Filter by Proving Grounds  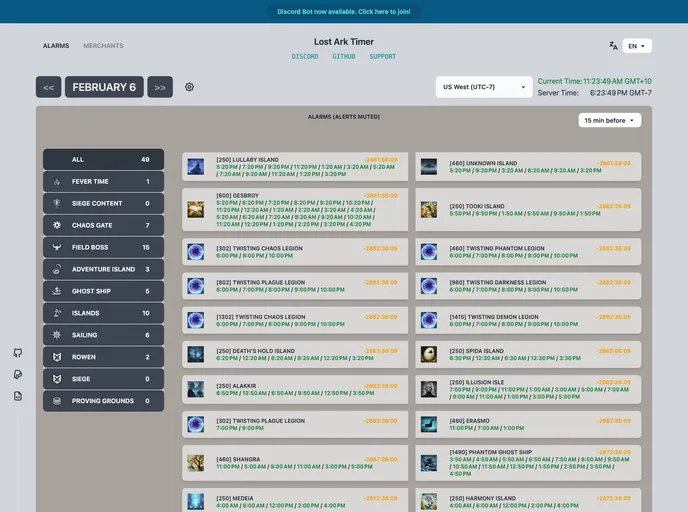pos(104,401)
